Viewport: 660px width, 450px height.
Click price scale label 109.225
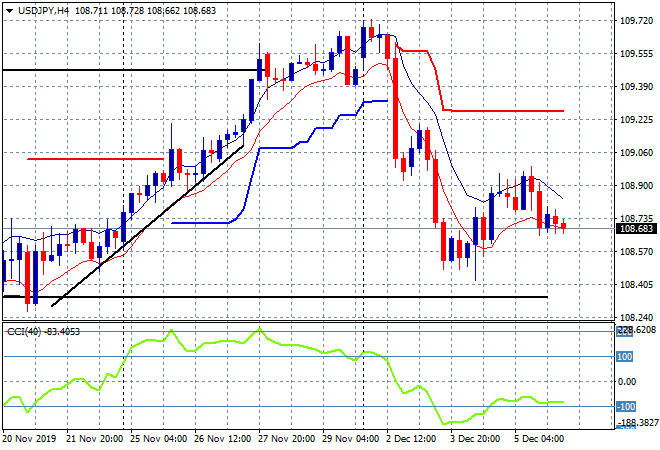(x=636, y=120)
